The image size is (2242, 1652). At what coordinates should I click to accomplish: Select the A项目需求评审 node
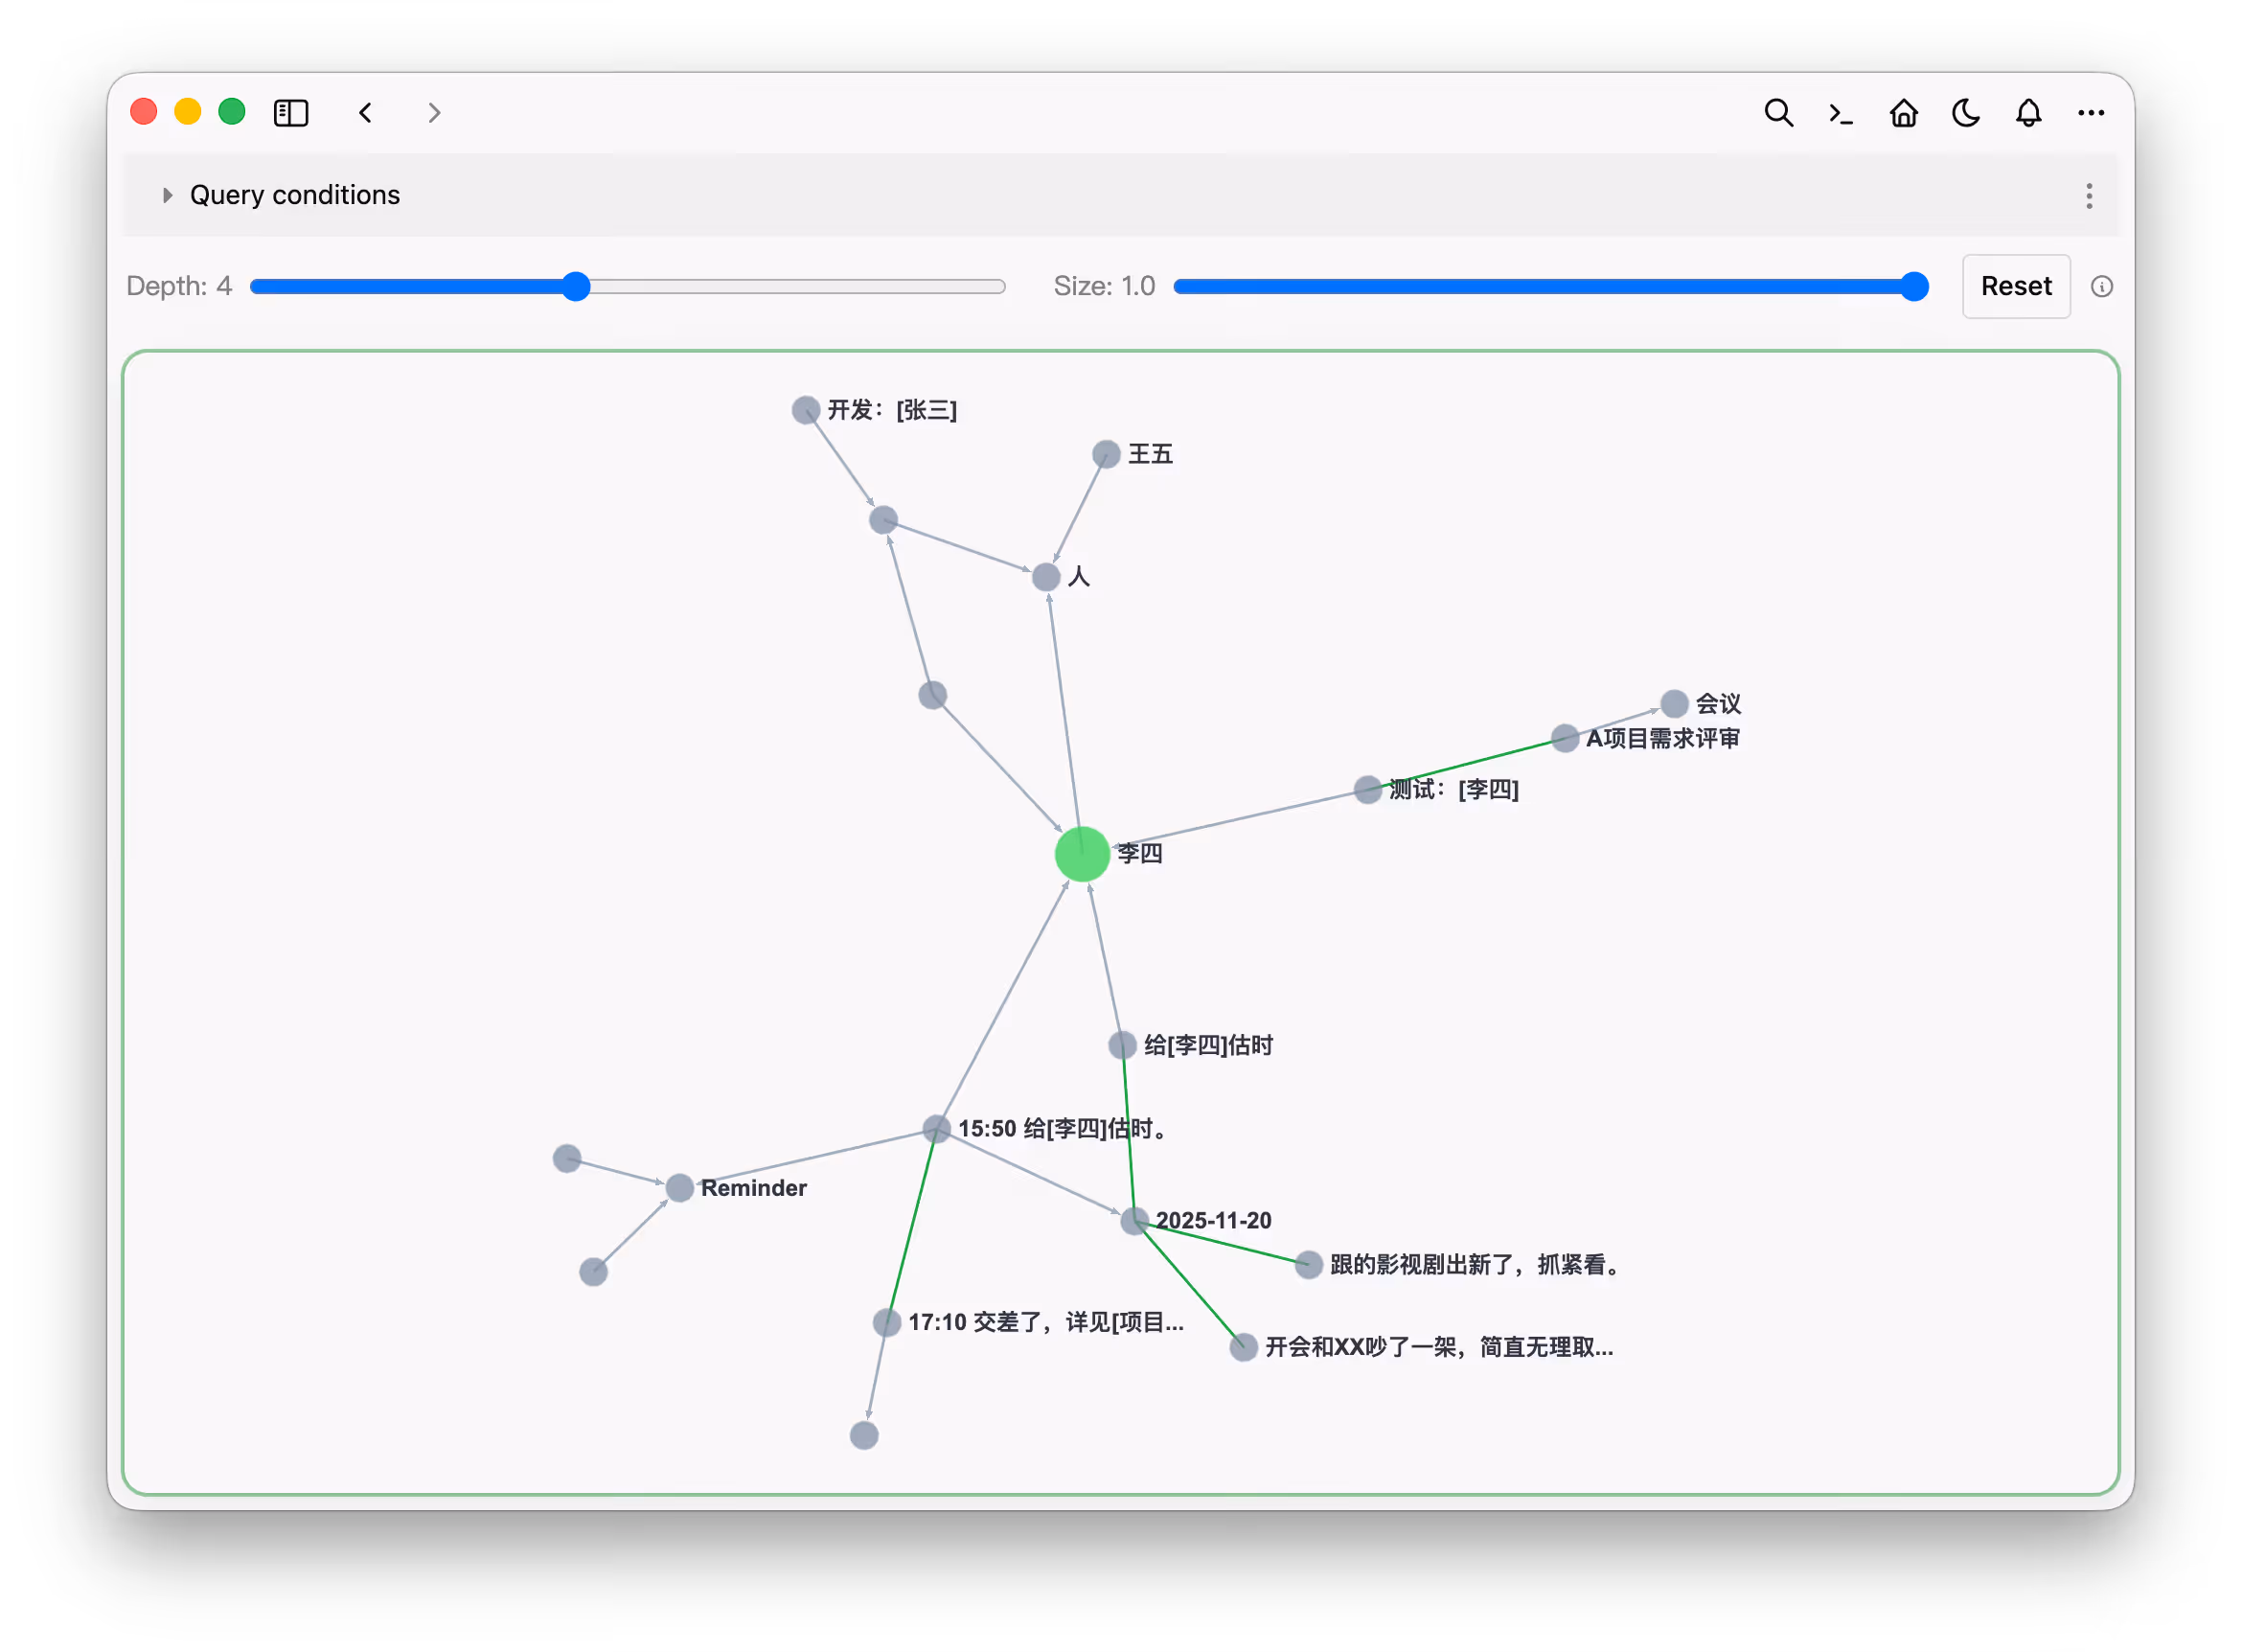click(1565, 739)
